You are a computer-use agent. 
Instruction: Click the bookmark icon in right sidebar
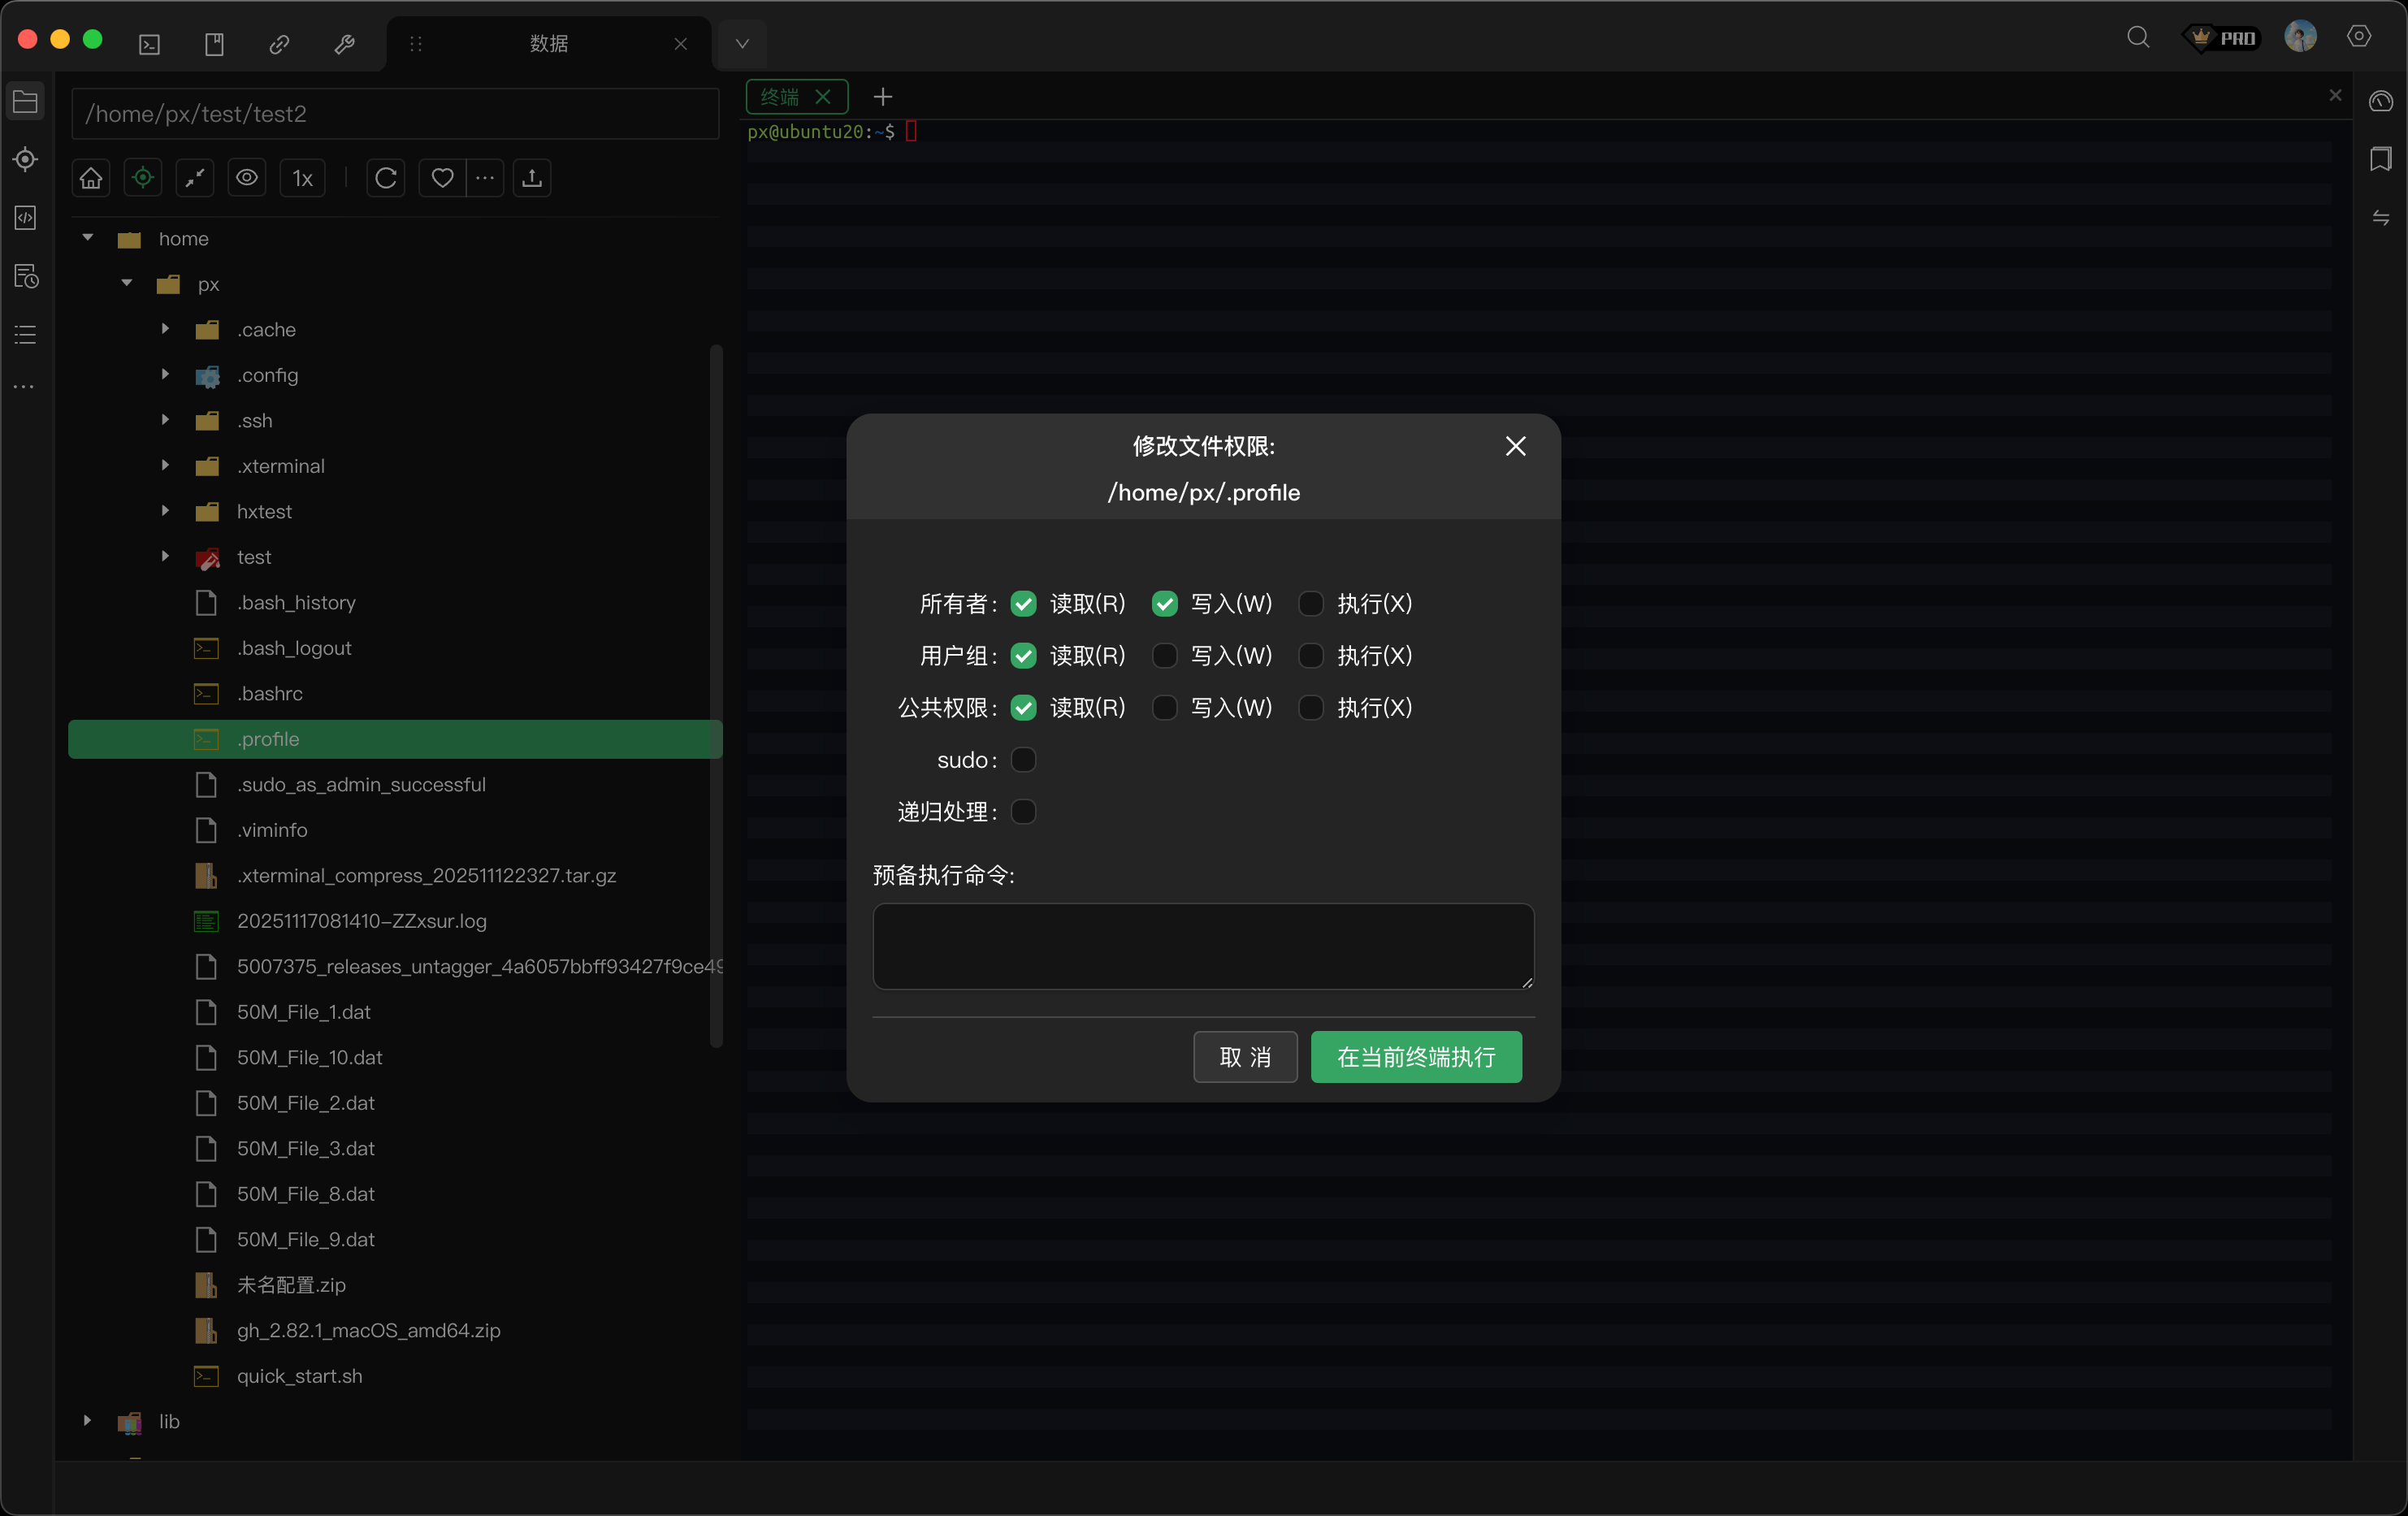click(x=2381, y=159)
